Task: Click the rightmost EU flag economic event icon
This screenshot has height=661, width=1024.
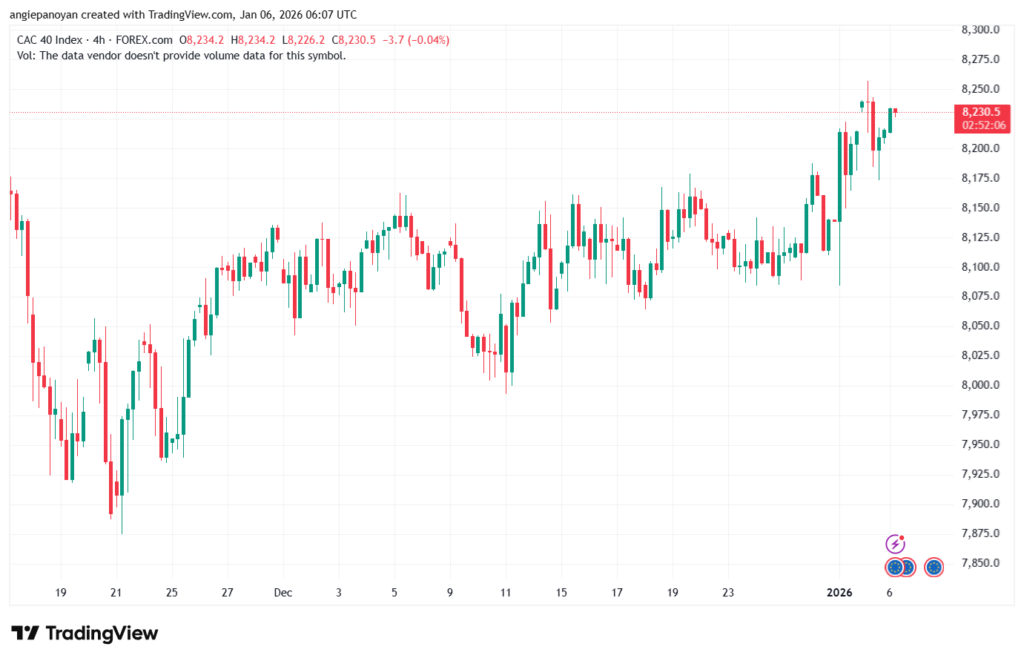Action: pos(934,567)
